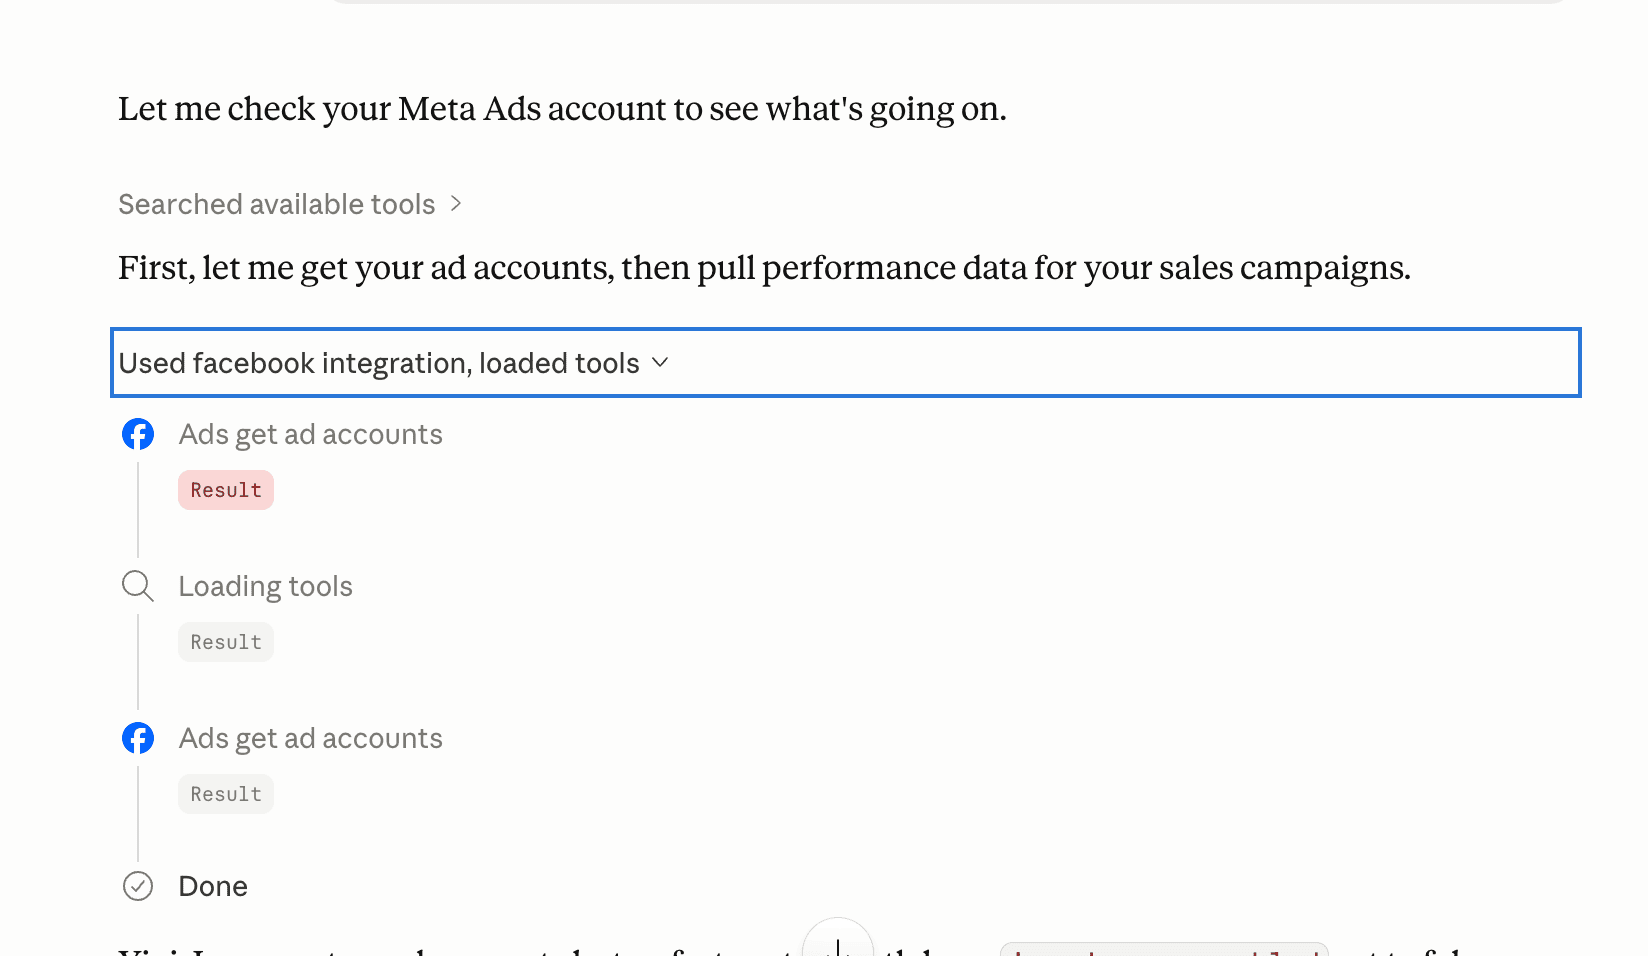
Task: Click the 'Let me check your Meta Ads' message
Action: [562, 109]
